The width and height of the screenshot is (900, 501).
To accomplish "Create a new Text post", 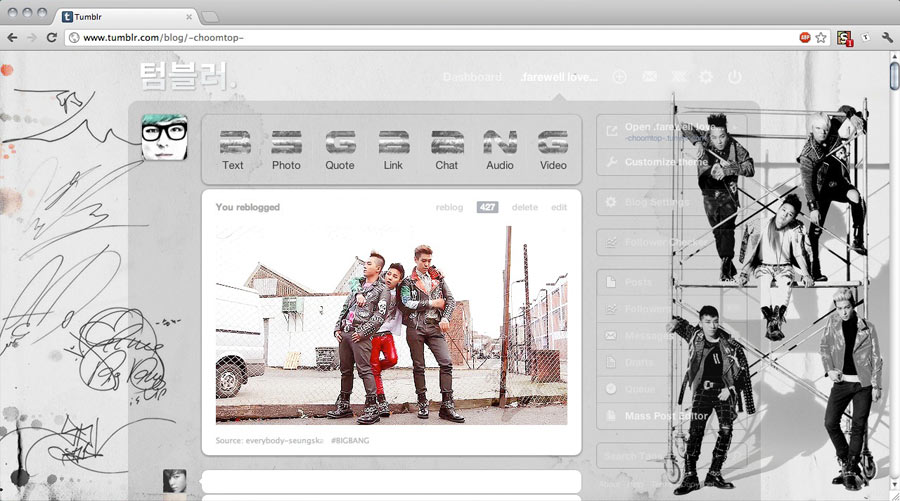I will [x=233, y=149].
